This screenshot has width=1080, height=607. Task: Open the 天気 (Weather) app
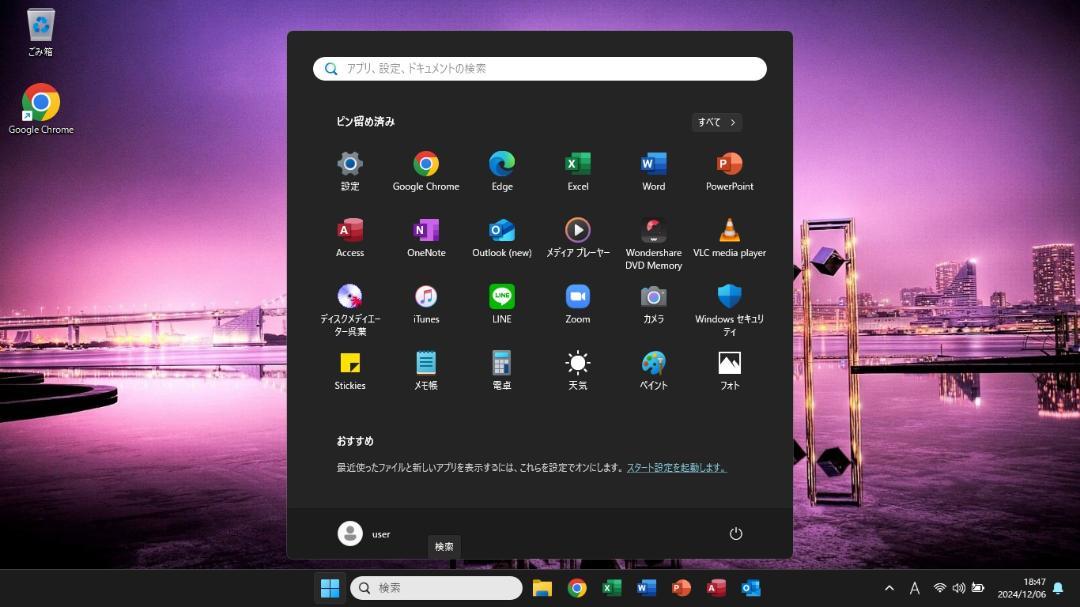tap(577, 371)
